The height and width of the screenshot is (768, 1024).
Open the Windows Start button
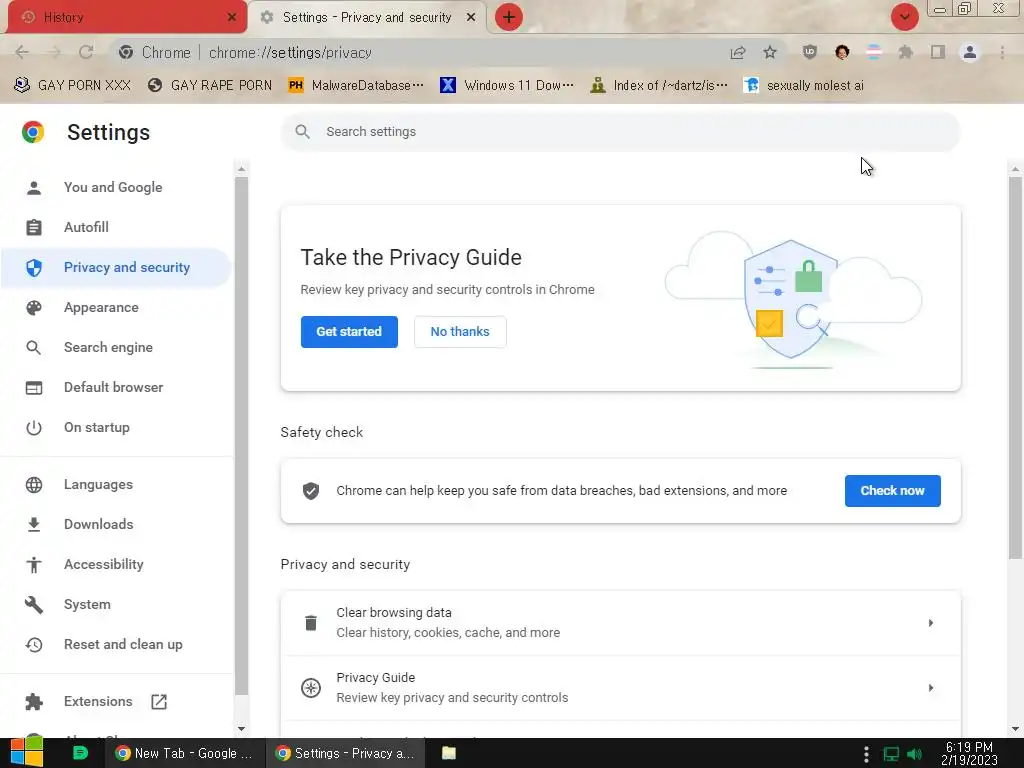click(27, 753)
